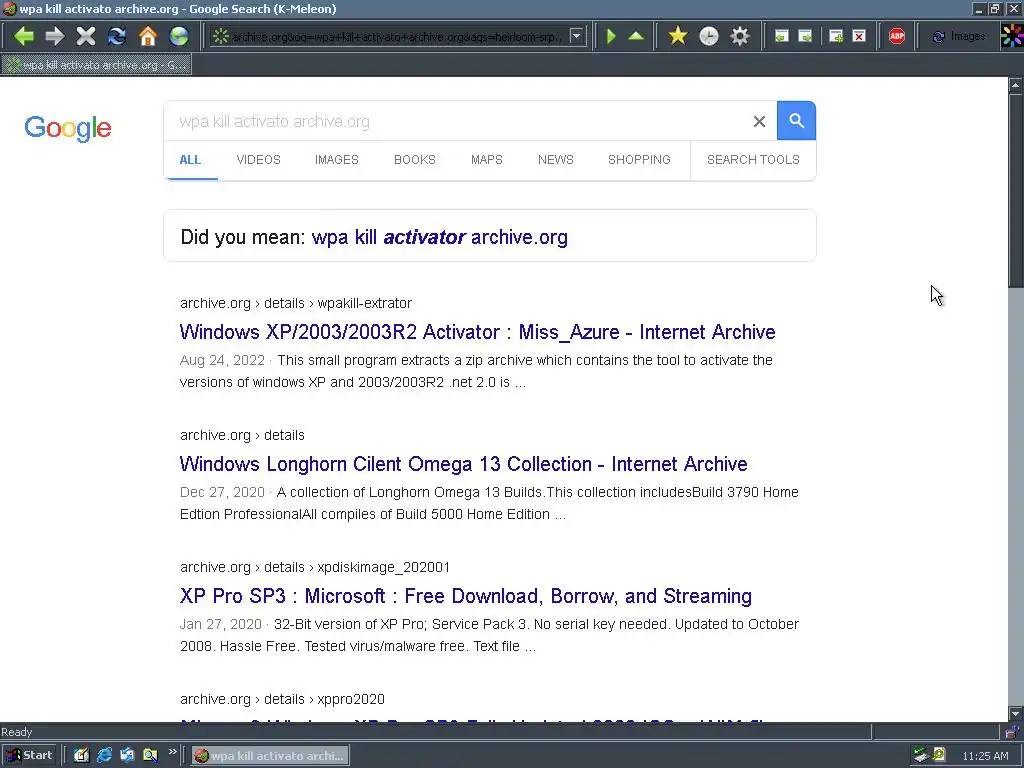Click the 'Dec 27, 2020' result date
This screenshot has height=768, width=1024.
click(x=222, y=492)
